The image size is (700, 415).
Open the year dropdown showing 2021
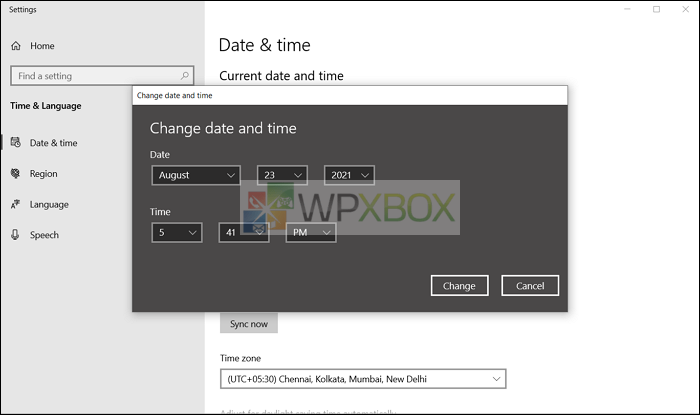[x=349, y=175]
